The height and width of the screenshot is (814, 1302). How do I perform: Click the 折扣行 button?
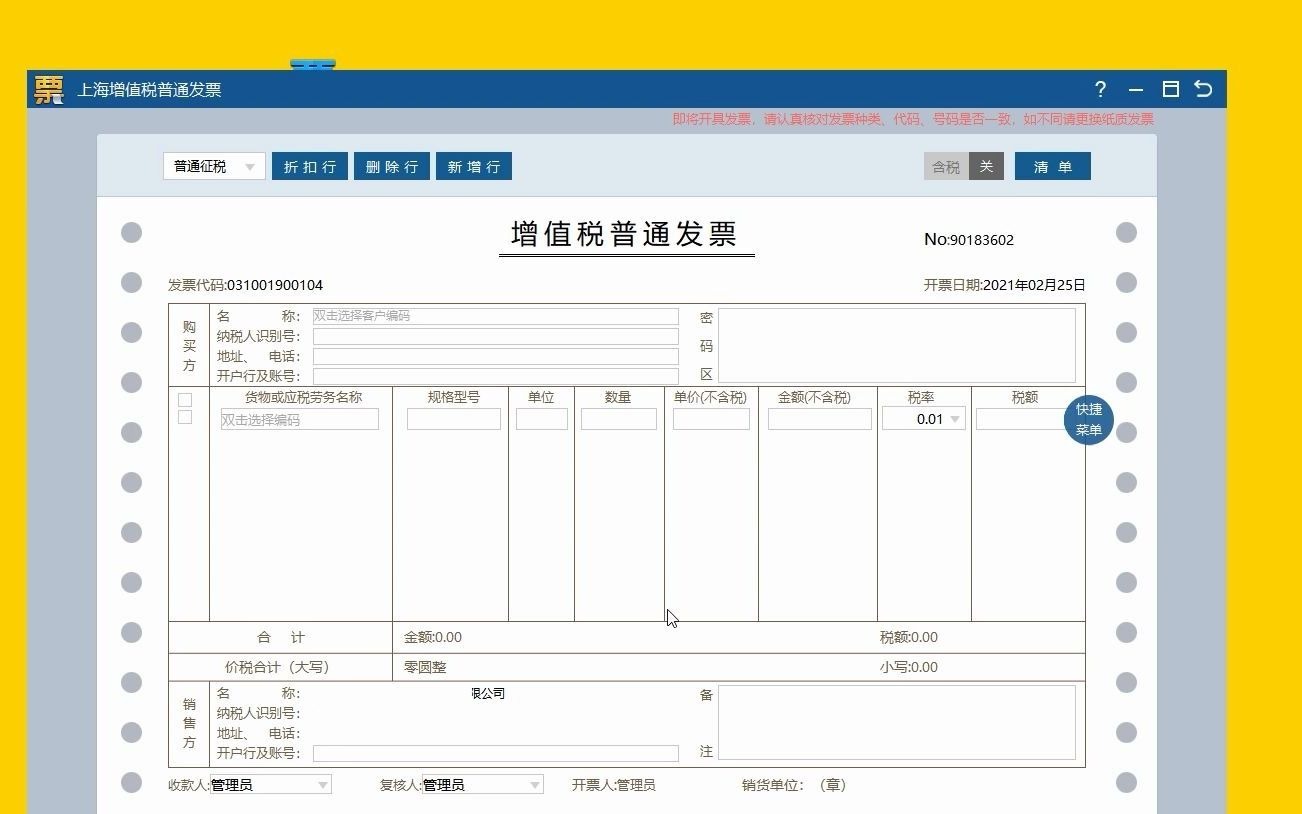(x=310, y=166)
